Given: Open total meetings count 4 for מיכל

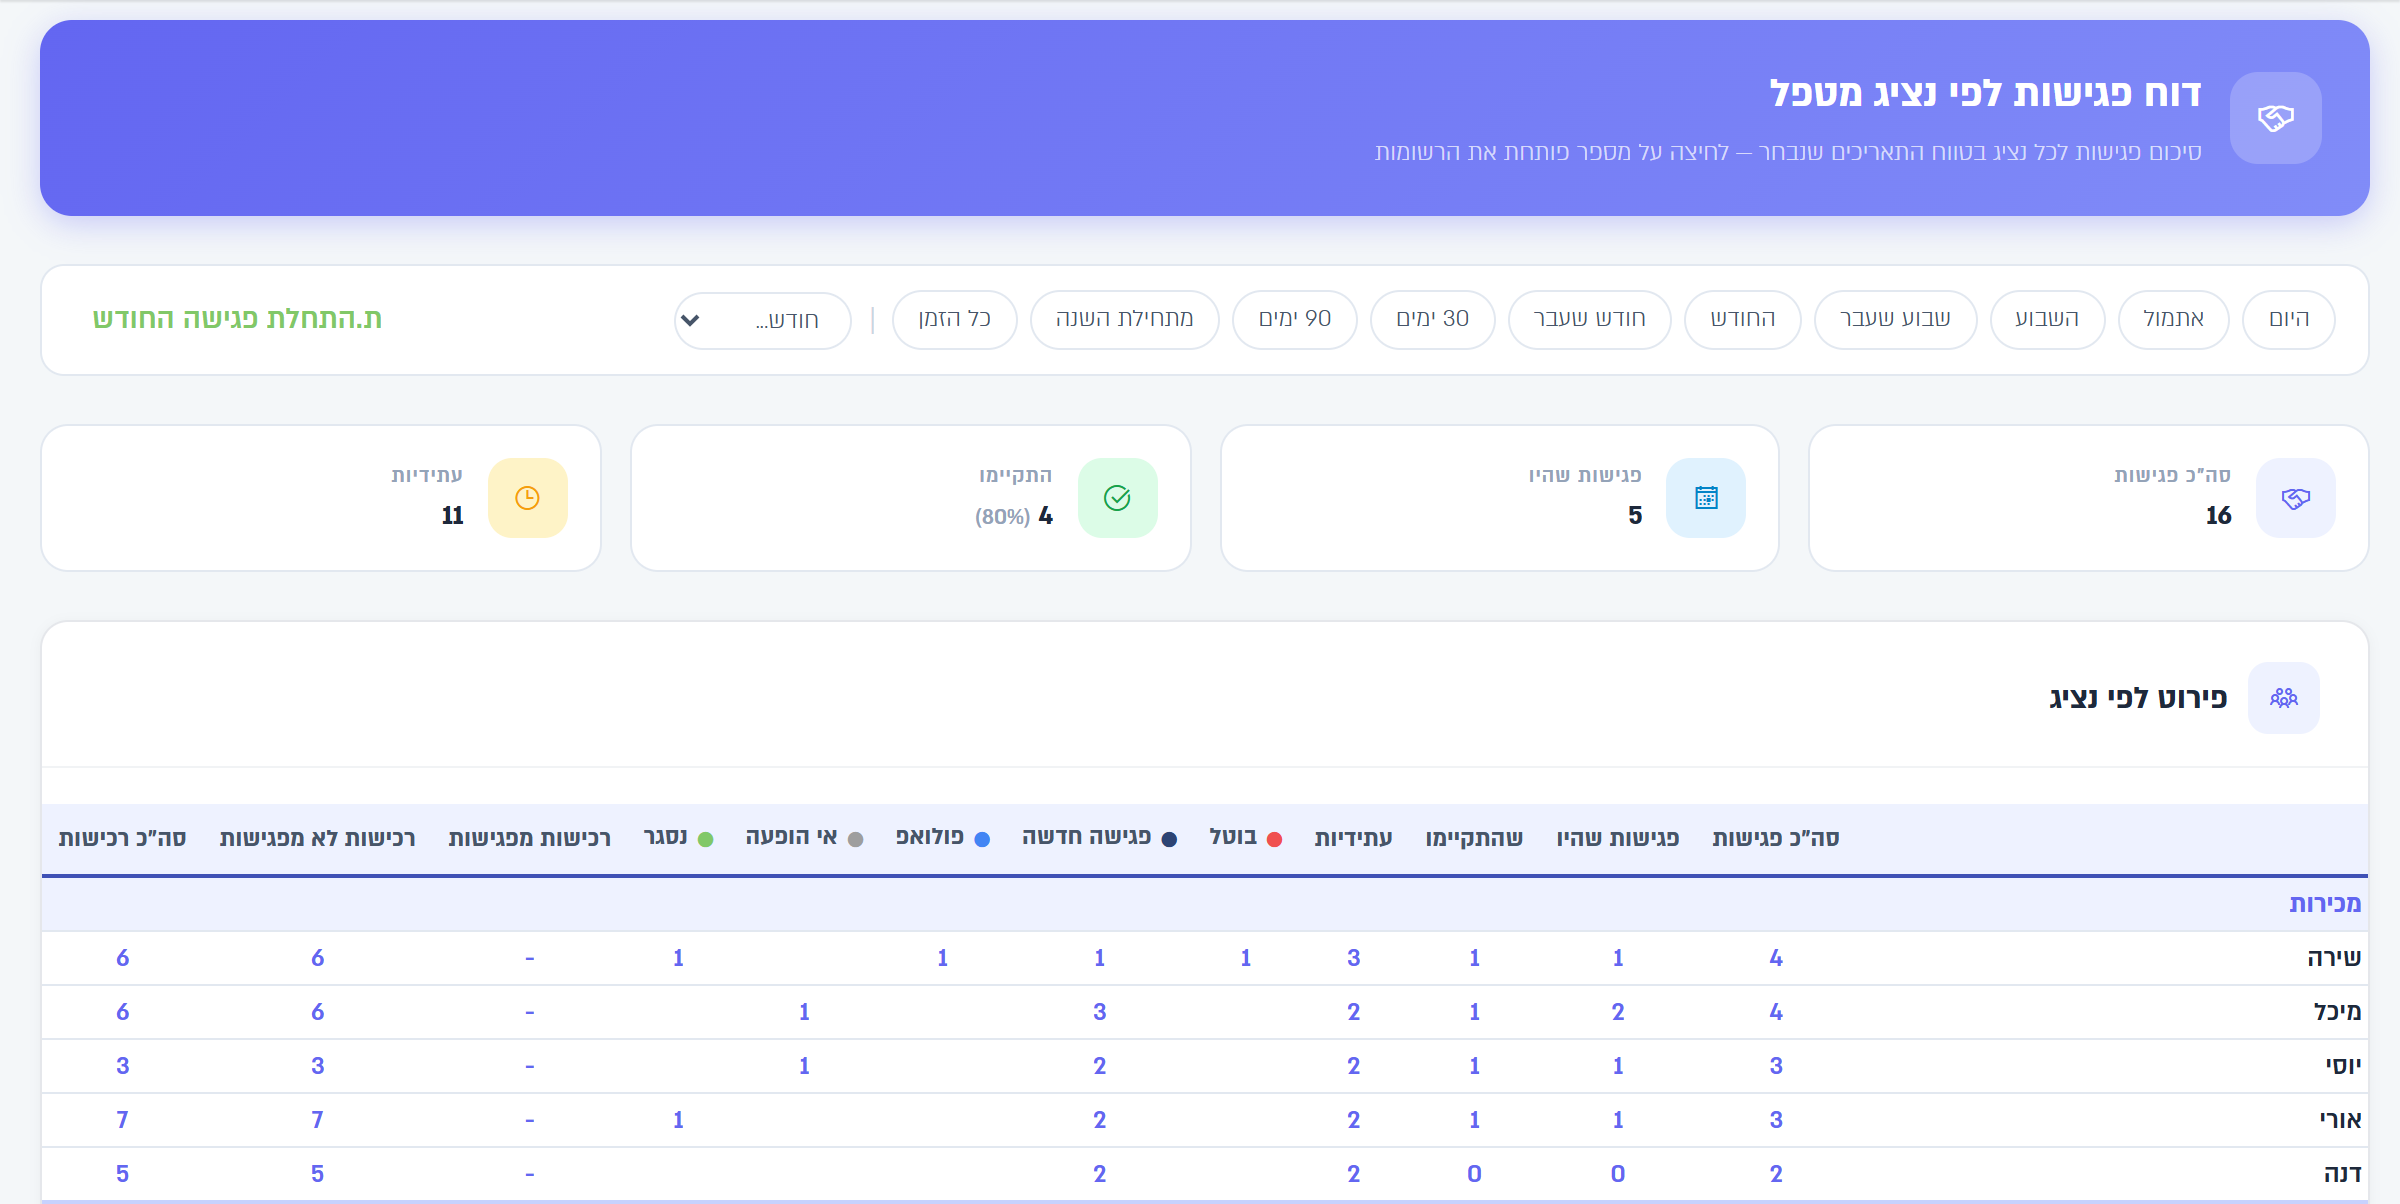Looking at the screenshot, I should point(1775,1012).
